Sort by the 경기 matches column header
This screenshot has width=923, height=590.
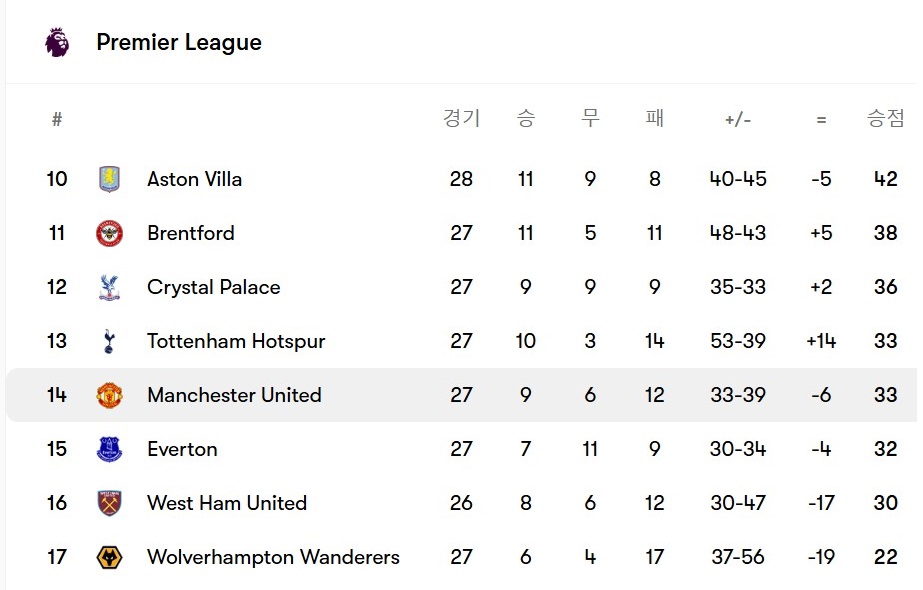pyautogui.click(x=461, y=119)
